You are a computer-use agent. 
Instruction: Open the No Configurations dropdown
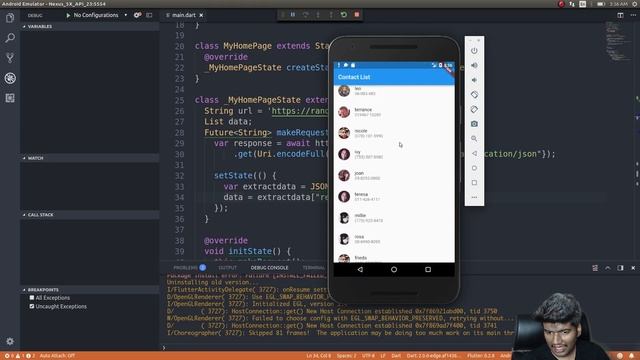coord(100,15)
